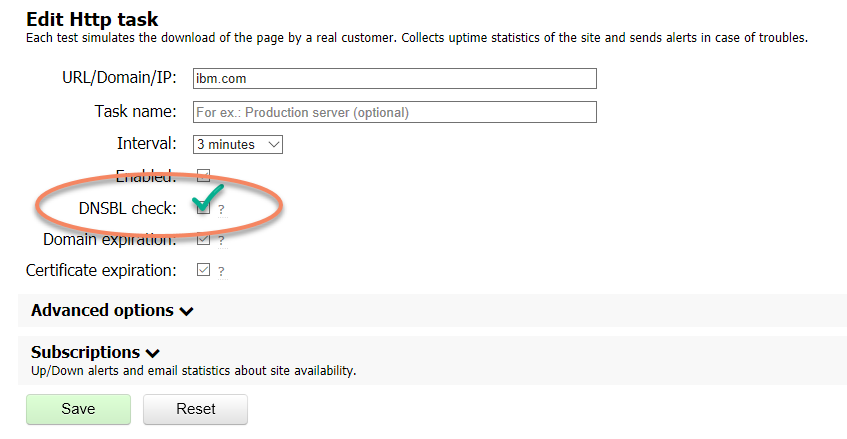Image resolution: width=847 pixels, height=439 pixels.
Task: Click the 'Certificate expiration:' label text
Action: 101,270
